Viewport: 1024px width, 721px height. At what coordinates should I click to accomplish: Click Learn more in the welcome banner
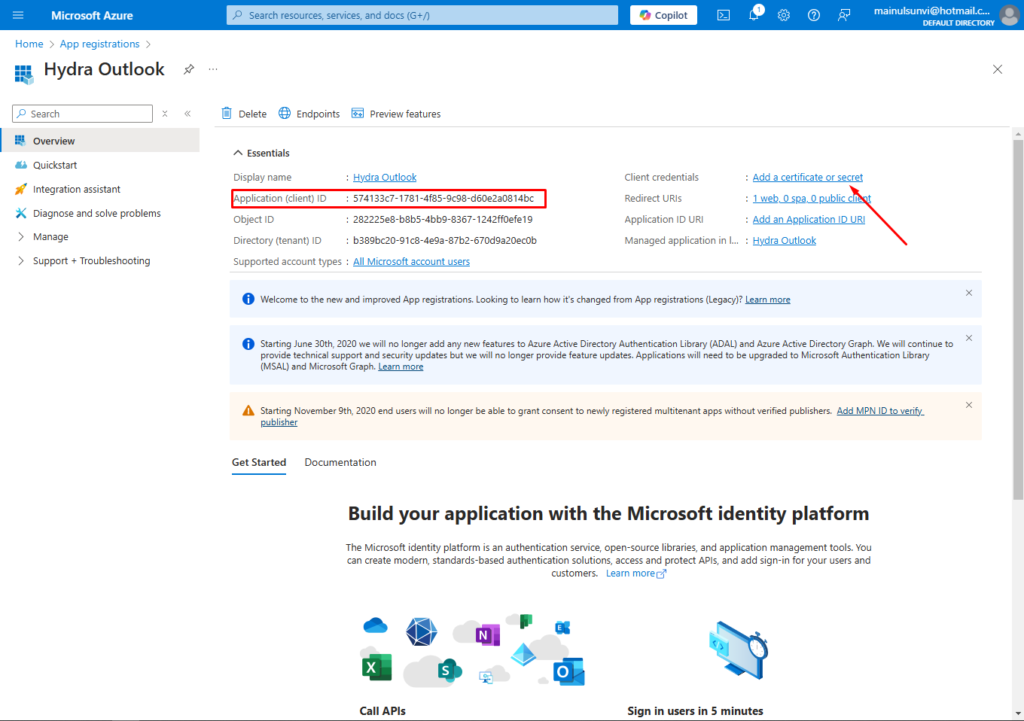click(x=767, y=300)
